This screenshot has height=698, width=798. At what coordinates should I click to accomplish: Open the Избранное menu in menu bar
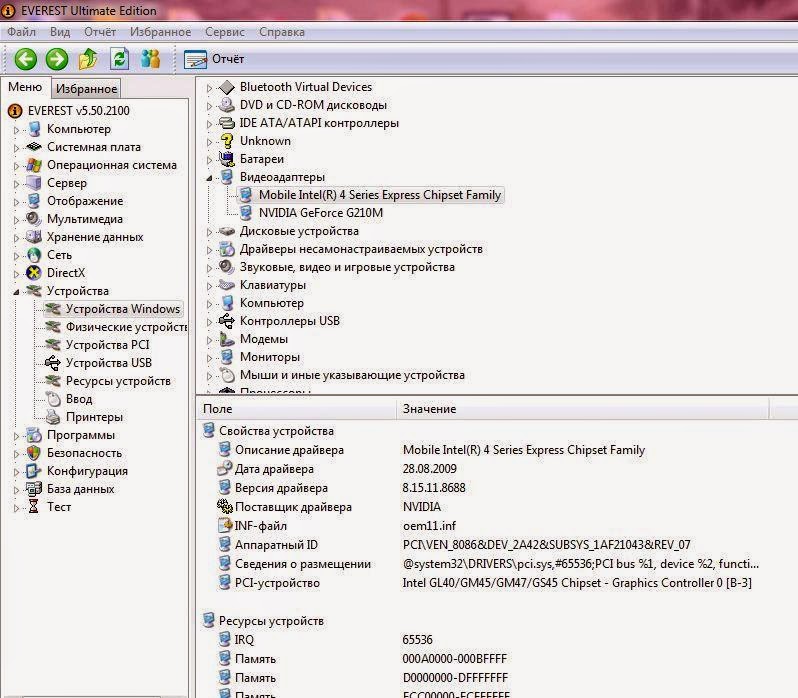(x=160, y=32)
